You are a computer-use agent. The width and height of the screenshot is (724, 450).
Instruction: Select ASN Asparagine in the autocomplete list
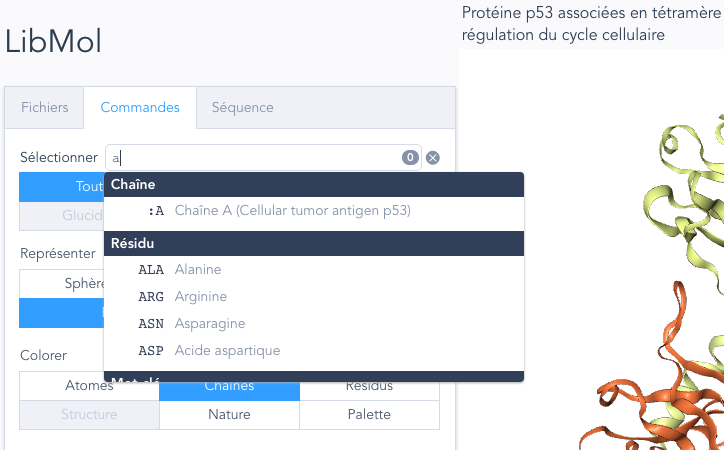(x=314, y=324)
